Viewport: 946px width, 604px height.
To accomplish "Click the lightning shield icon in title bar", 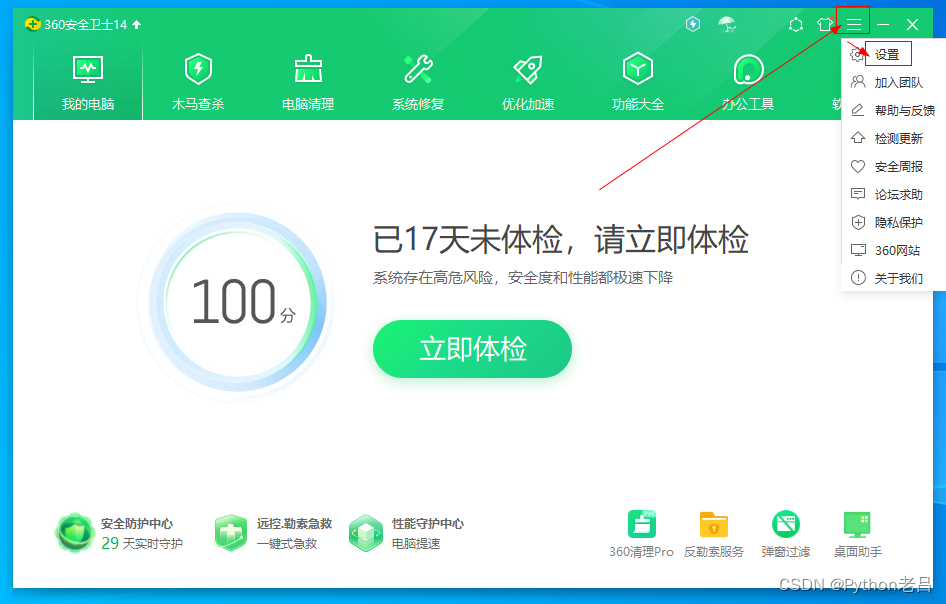I will [693, 24].
